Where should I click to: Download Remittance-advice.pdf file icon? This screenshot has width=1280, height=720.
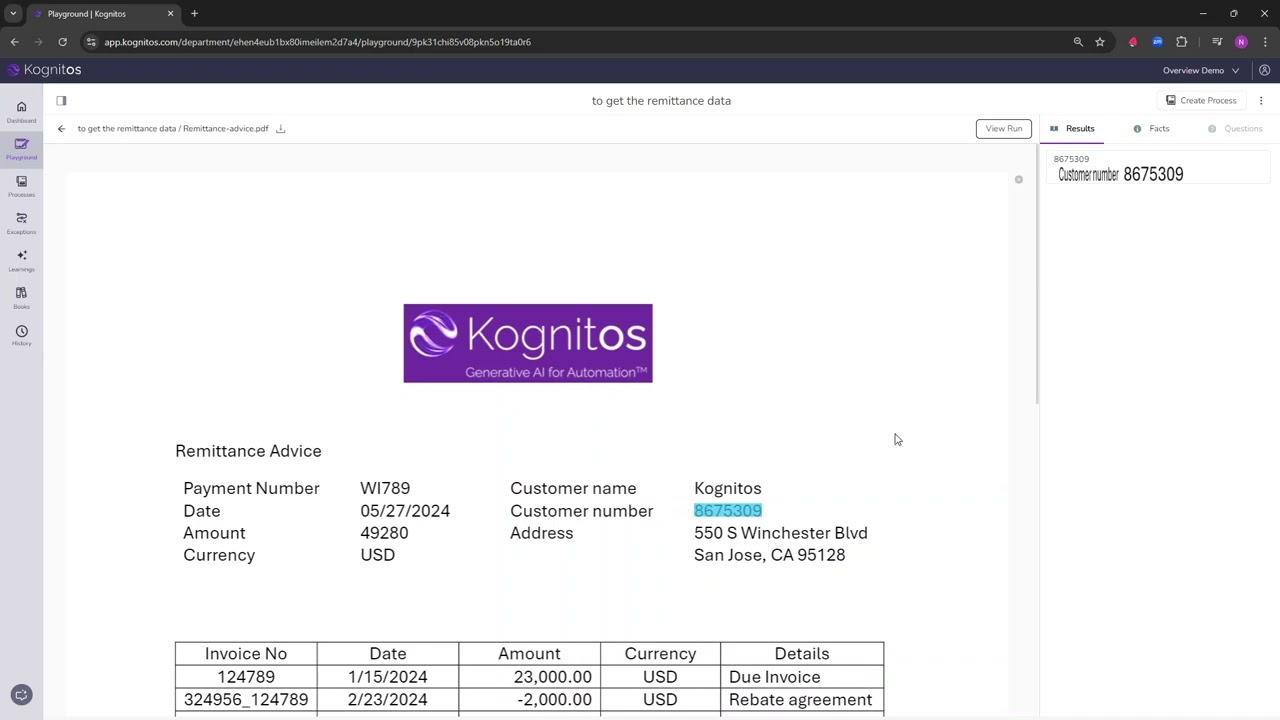pos(280,128)
